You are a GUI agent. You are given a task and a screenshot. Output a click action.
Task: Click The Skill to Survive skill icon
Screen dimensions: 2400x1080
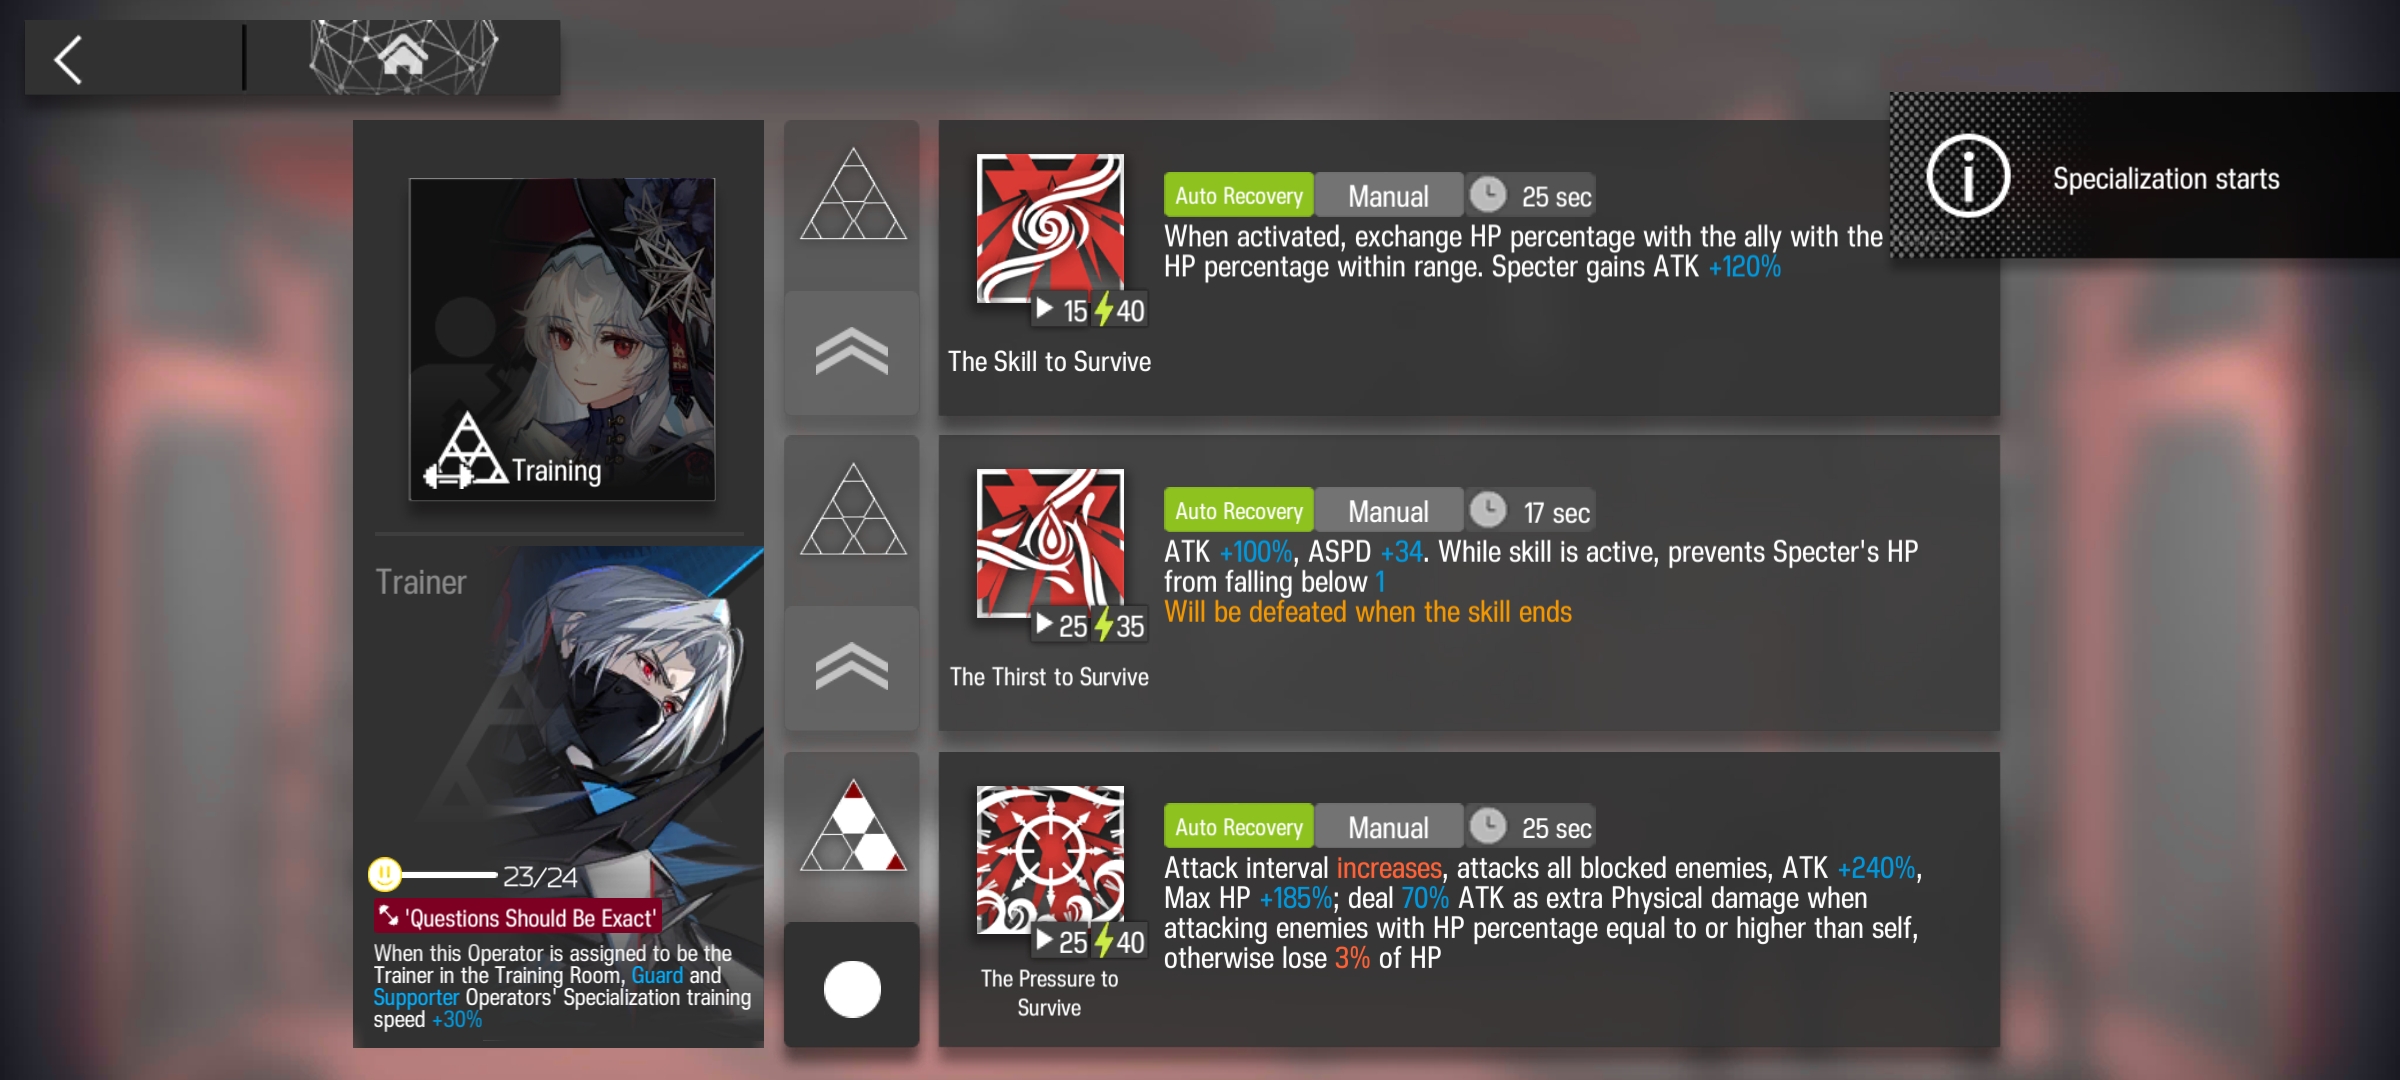[x=1050, y=228]
